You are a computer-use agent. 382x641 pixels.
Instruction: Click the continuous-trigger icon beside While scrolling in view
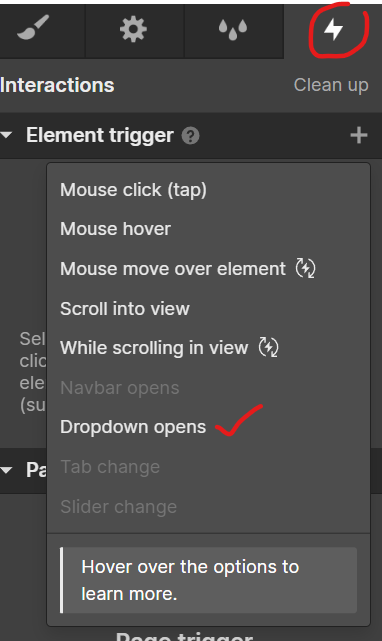point(268,347)
